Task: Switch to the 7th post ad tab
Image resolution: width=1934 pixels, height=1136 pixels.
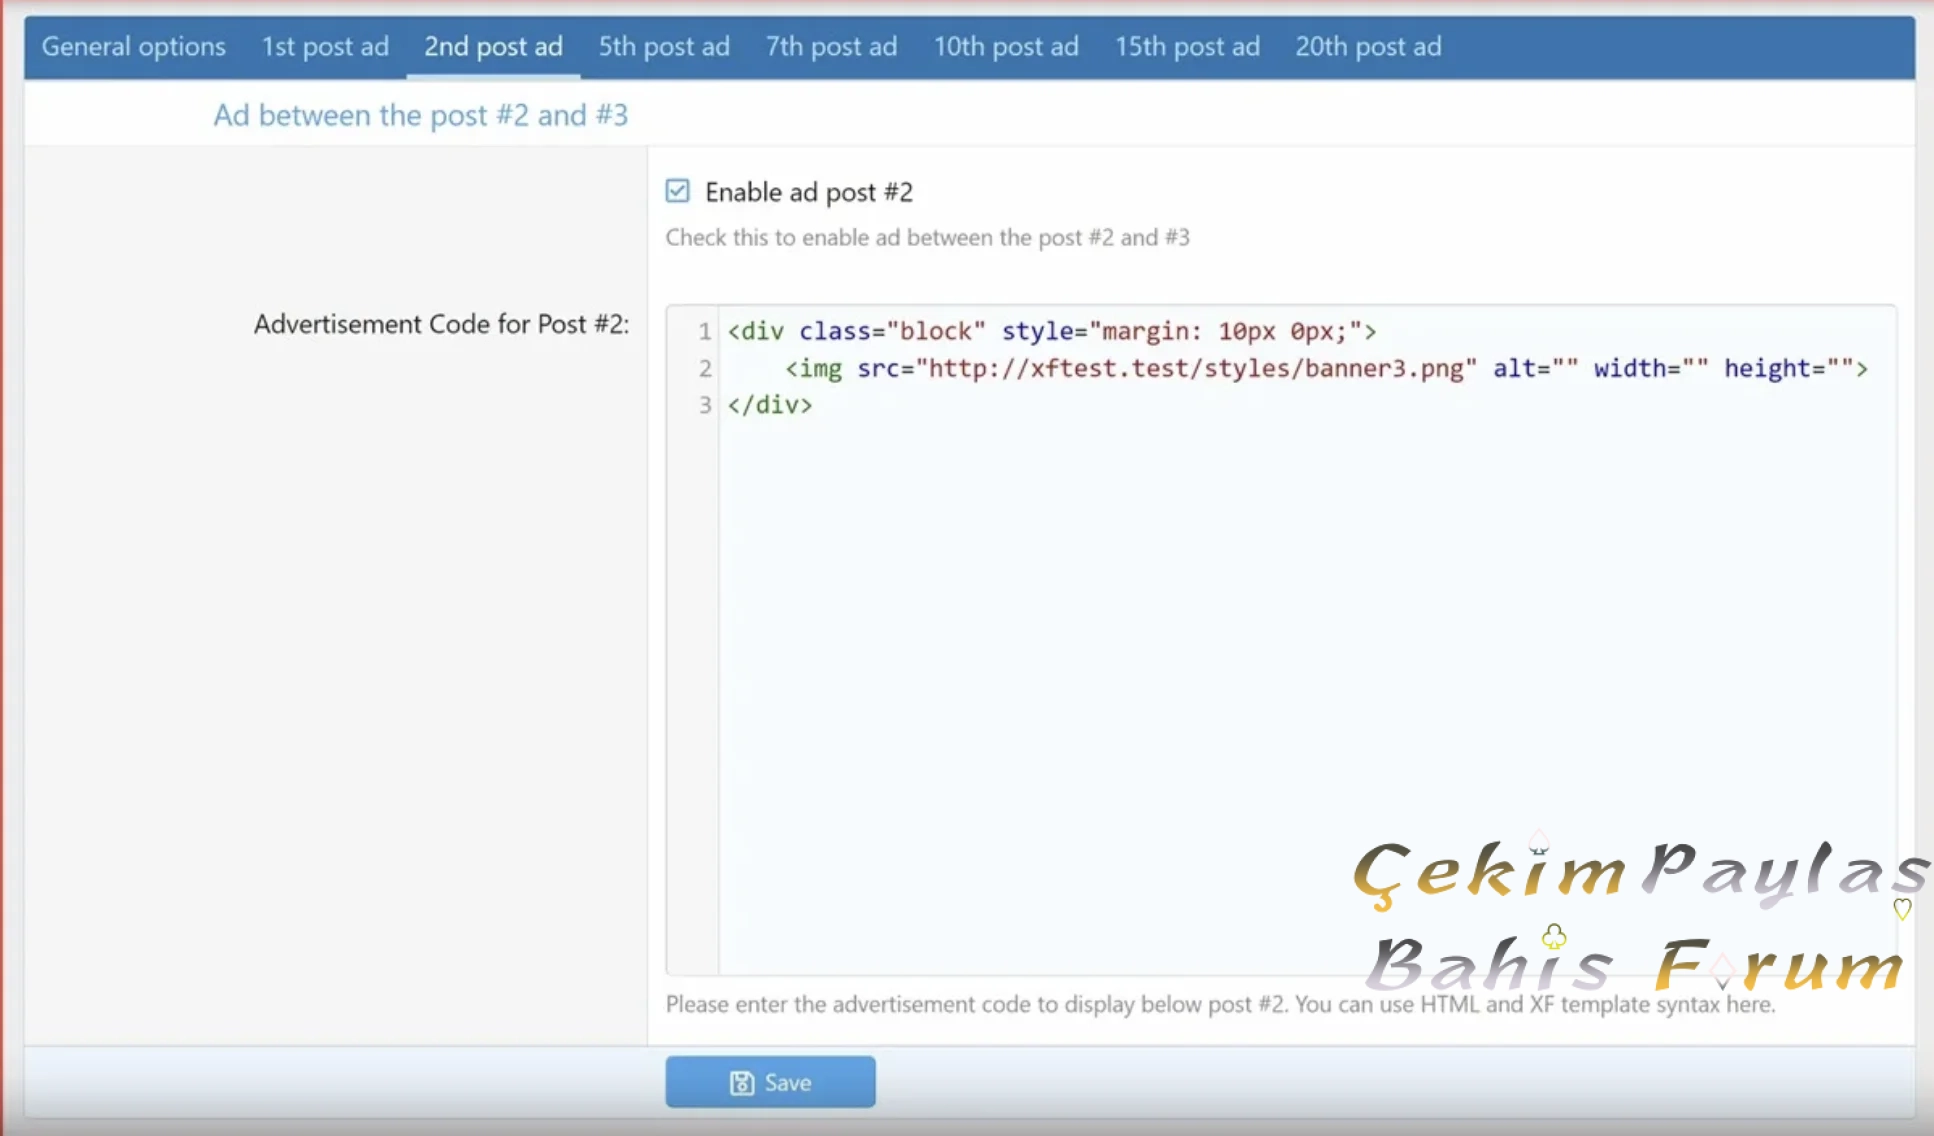Action: pos(831,46)
